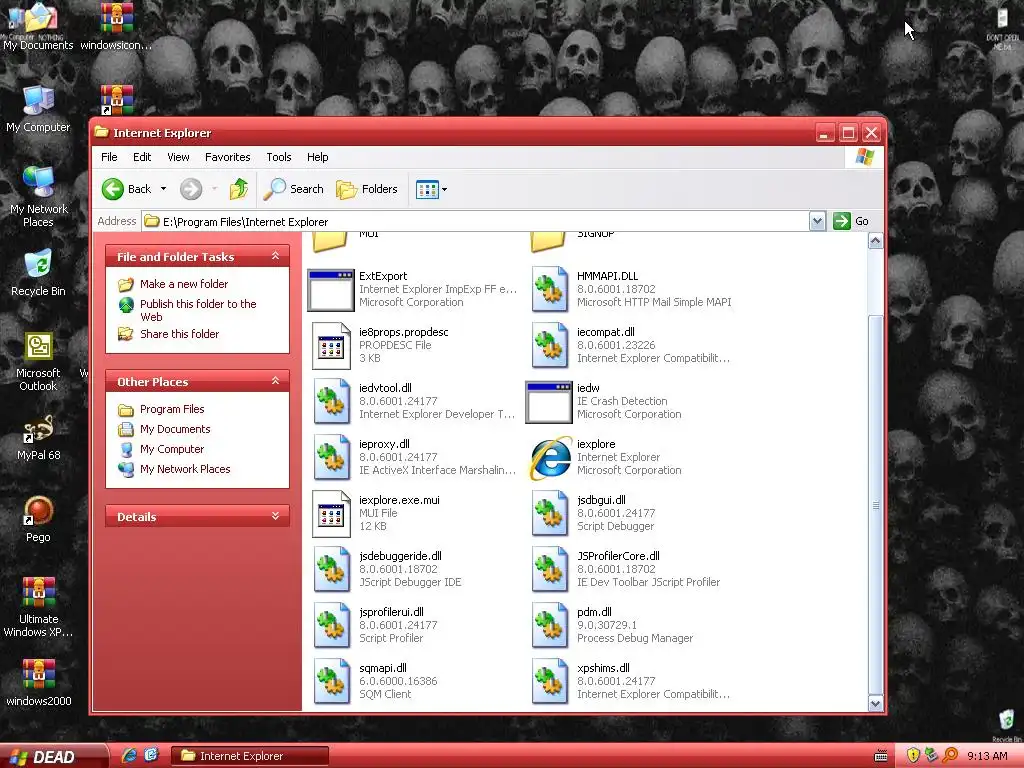Click Make a new folder link
This screenshot has height=768, width=1024.
184,284
